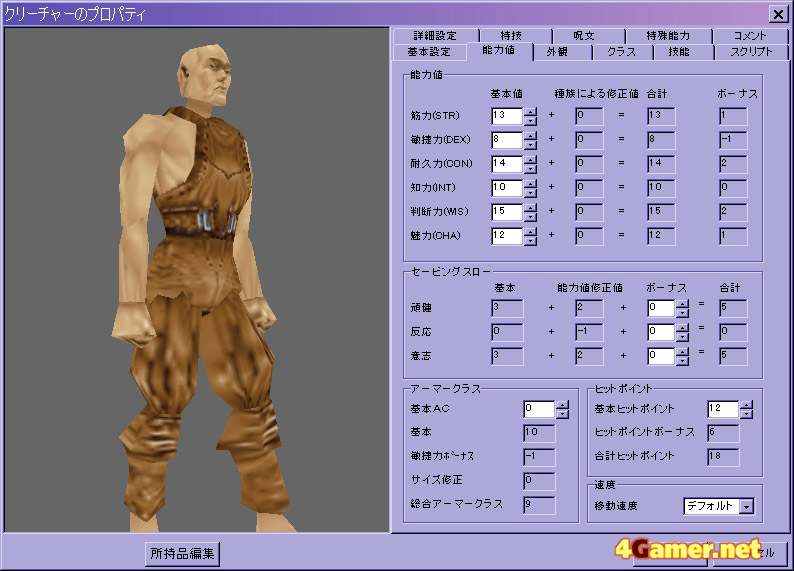Increase WIS base value with up arrow
The image size is (794, 571).
coord(530,208)
